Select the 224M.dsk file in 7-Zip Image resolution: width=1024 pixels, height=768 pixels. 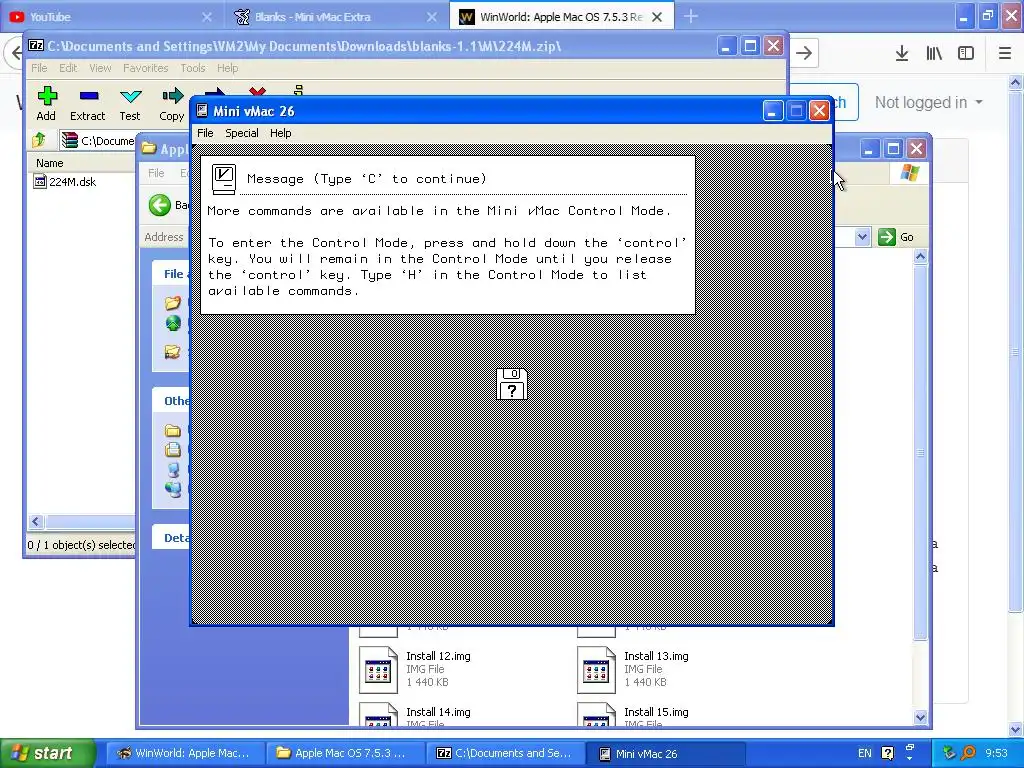pyautogui.click(x=65, y=182)
